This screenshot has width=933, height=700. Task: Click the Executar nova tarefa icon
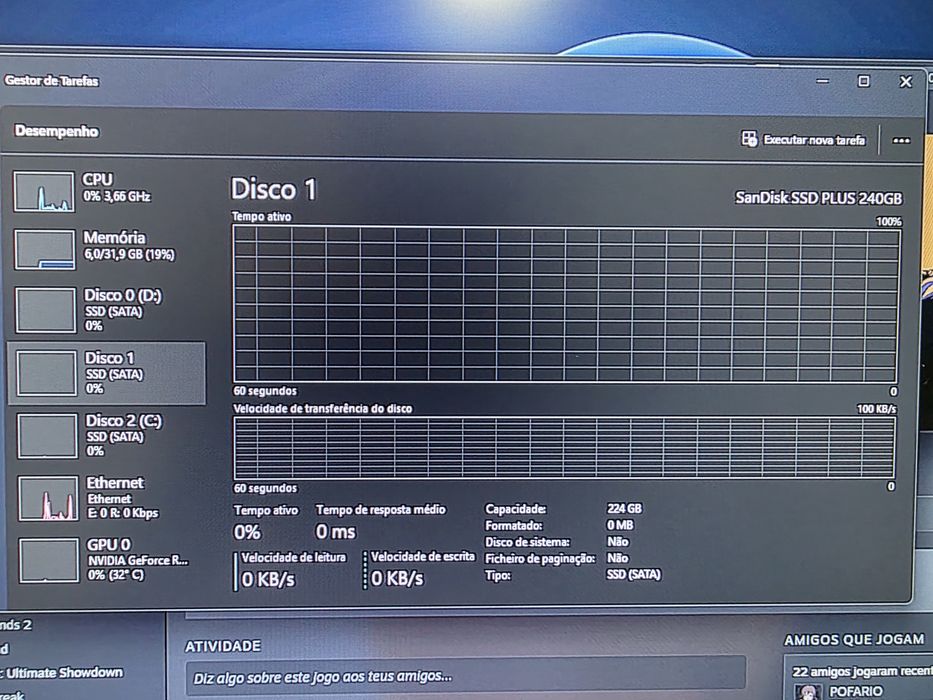coord(749,139)
